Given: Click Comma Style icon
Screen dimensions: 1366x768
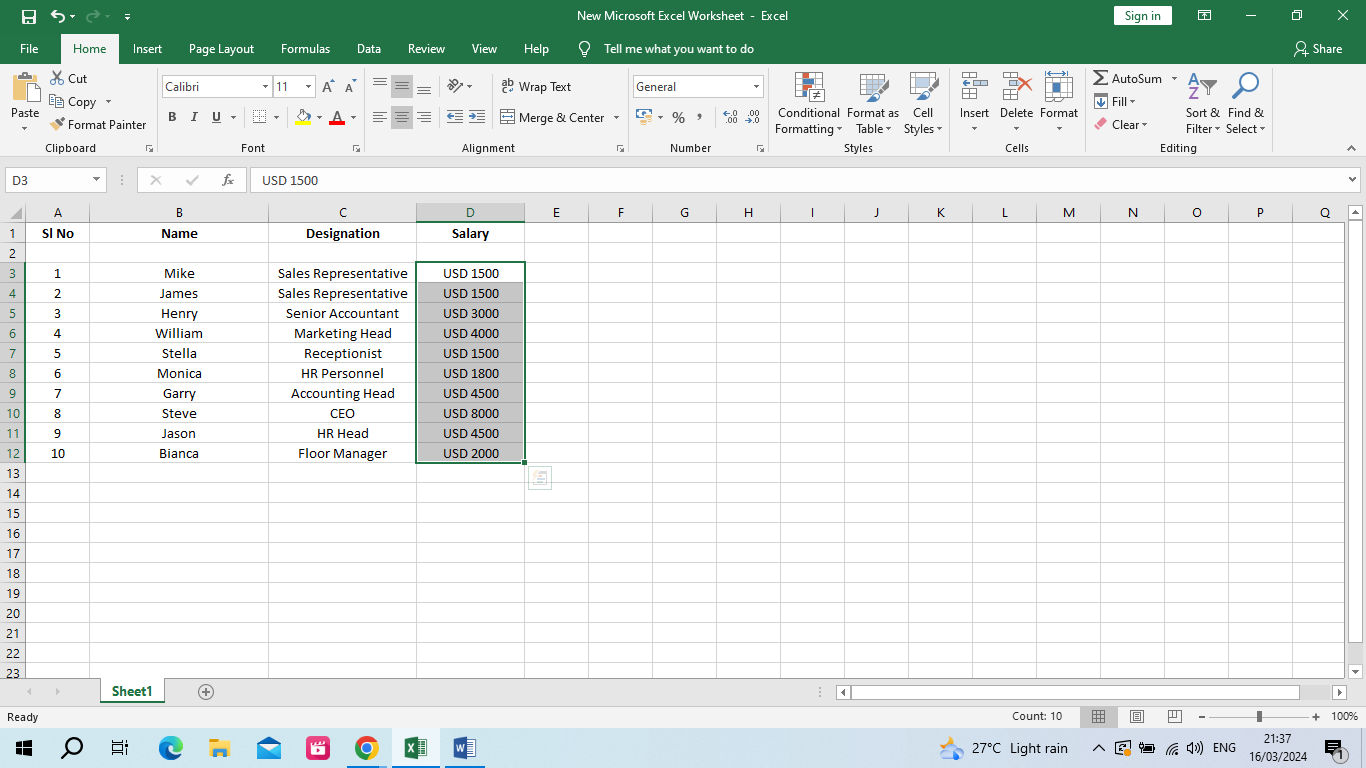Looking at the screenshot, I should 700,117.
